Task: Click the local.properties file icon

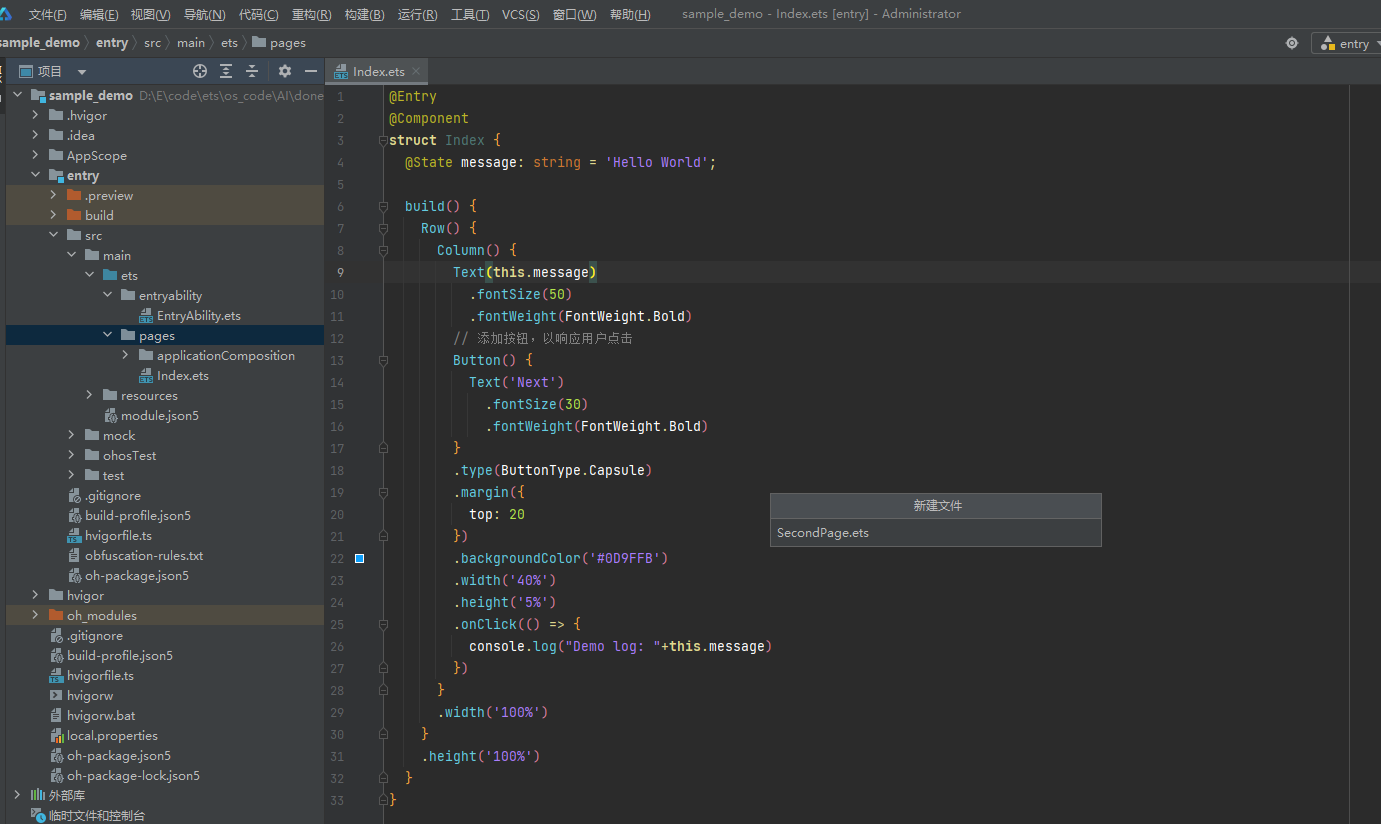Action: pyautogui.click(x=57, y=736)
